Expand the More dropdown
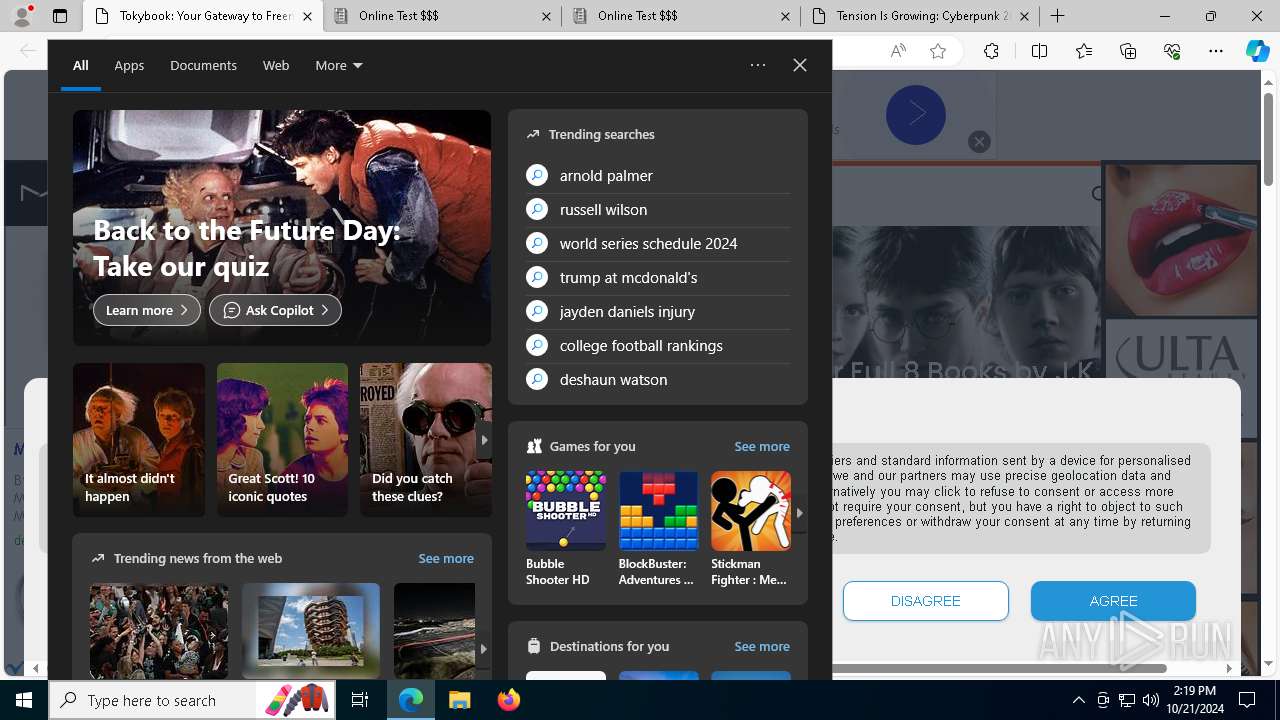 (339, 65)
